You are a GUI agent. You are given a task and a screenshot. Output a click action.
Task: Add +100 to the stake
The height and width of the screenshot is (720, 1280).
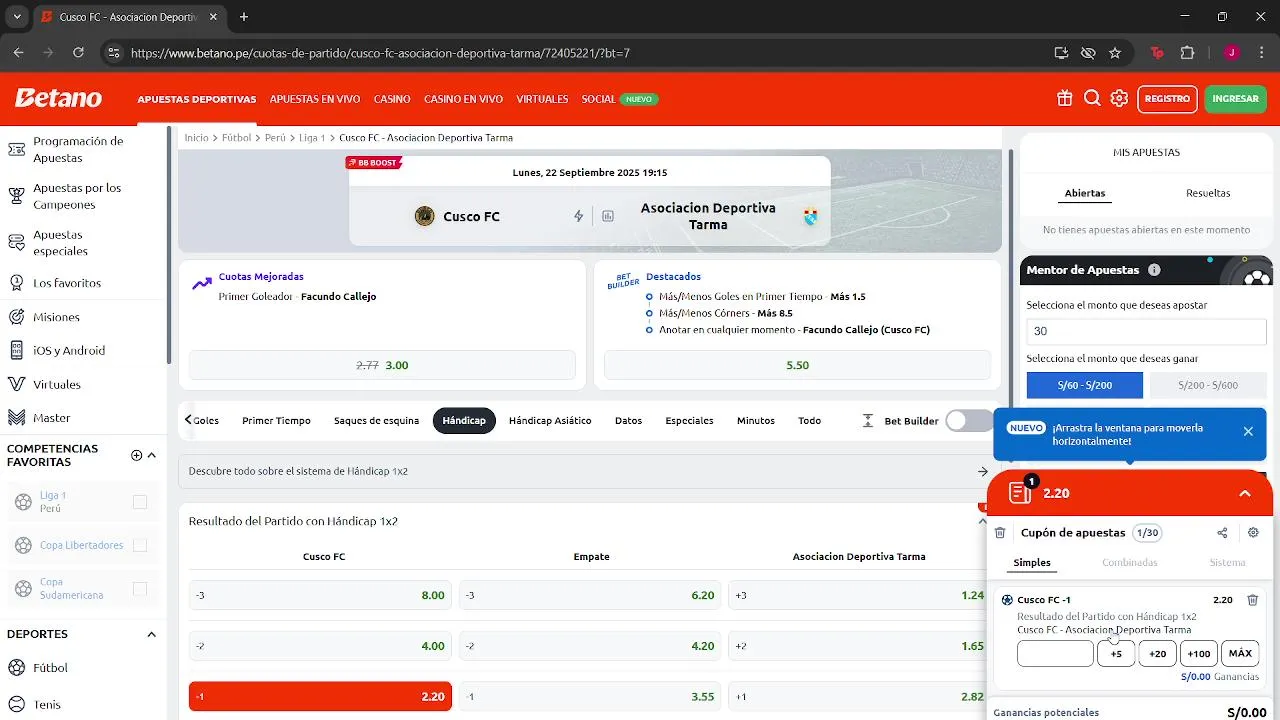pyautogui.click(x=1198, y=654)
